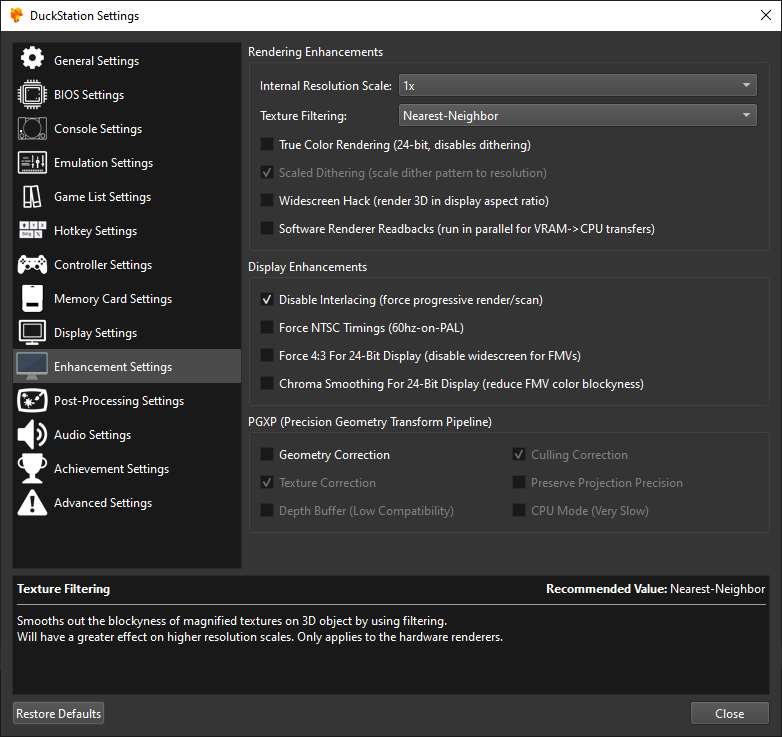
Task: Select Emulation Settings in the sidebar
Action: tap(127, 163)
